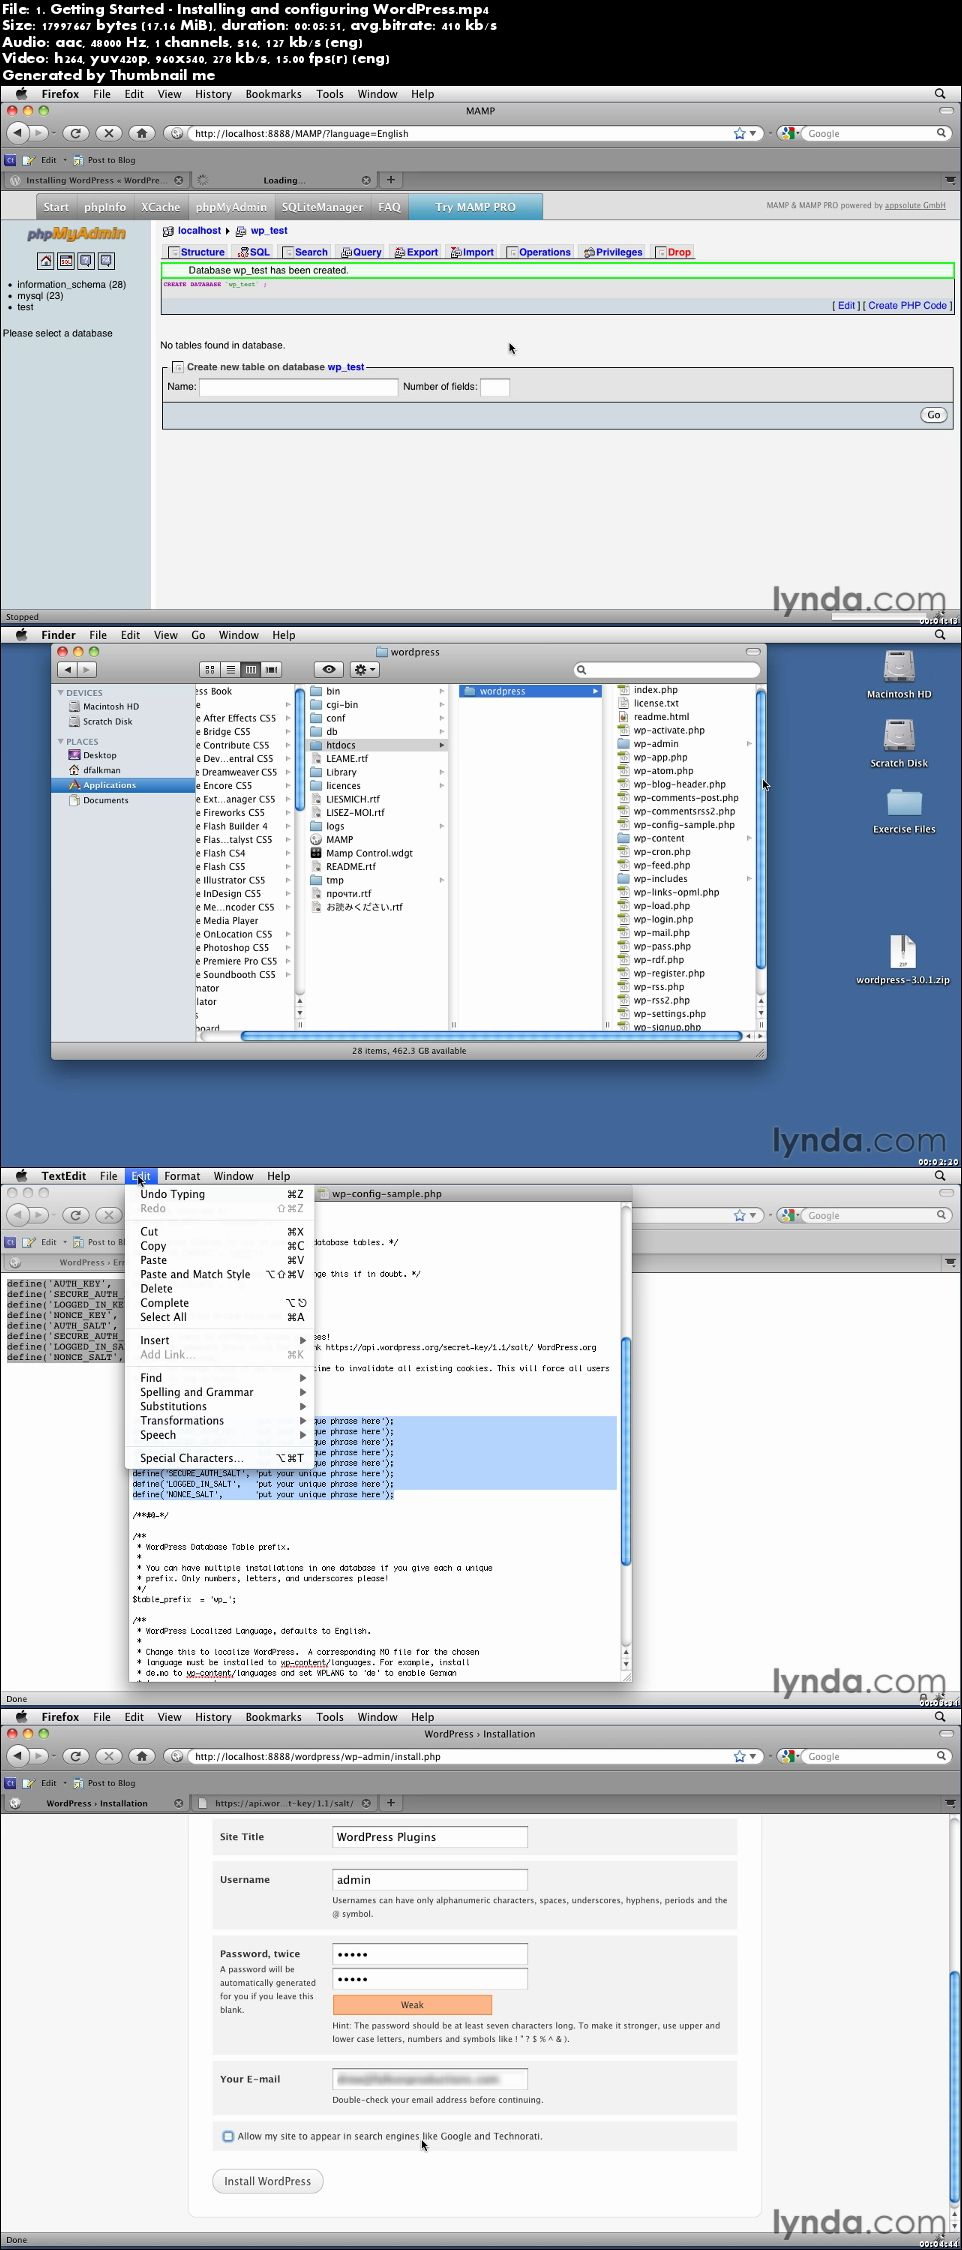Viewport: 962px width, 2250px height.
Task: Click the phpMyAdmin logo
Action: 76,234
